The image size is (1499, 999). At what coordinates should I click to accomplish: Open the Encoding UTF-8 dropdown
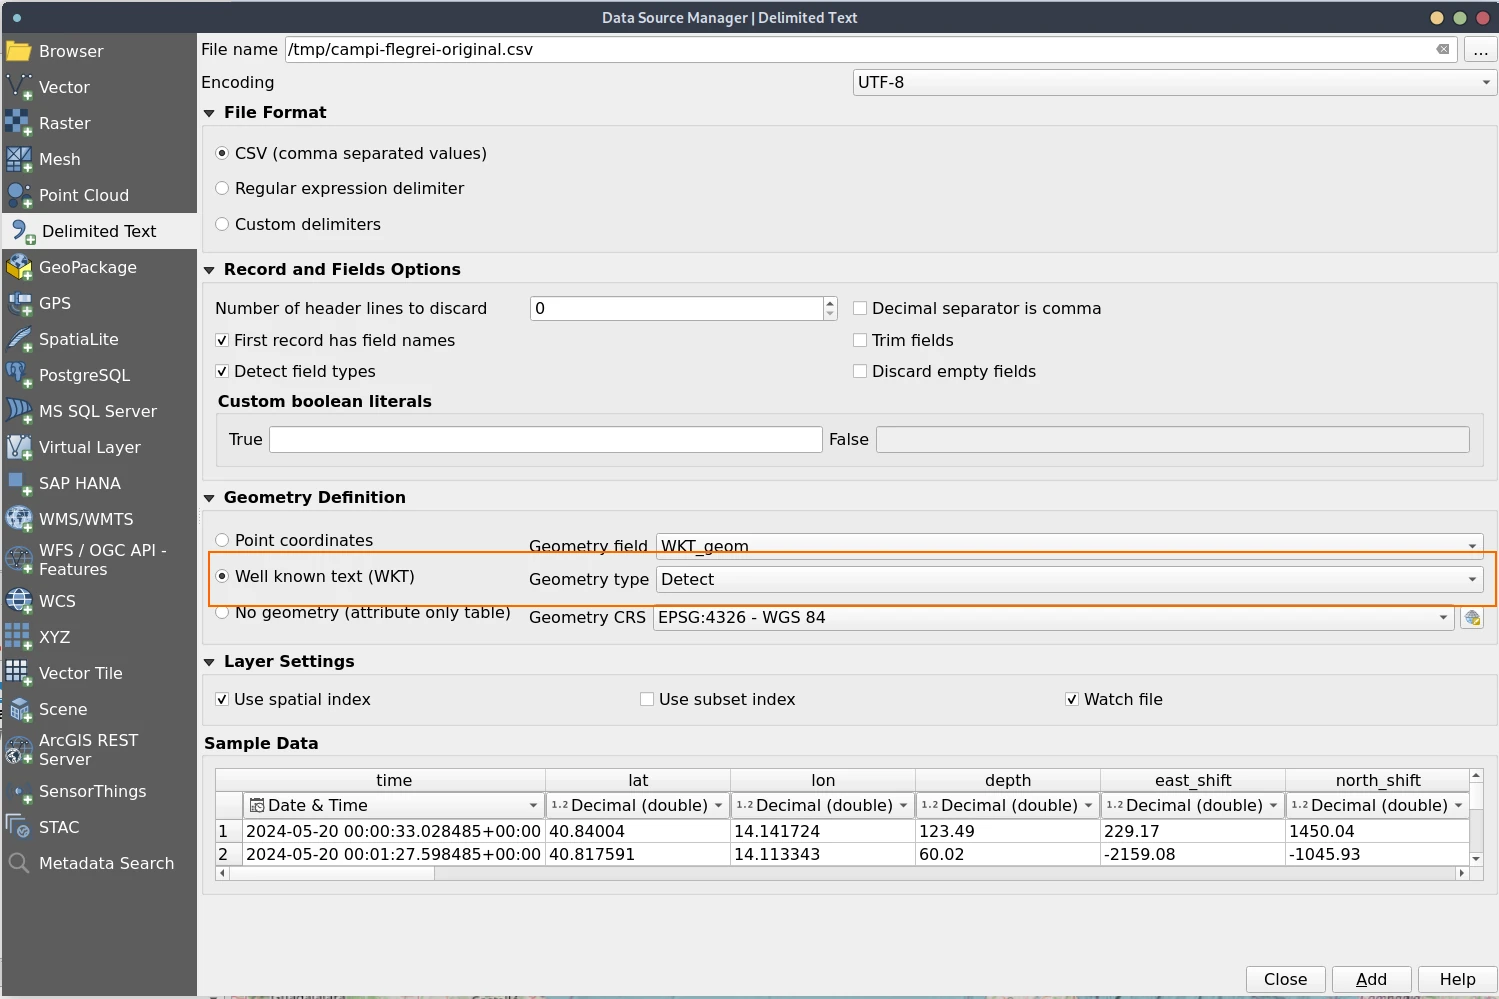(1175, 82)
